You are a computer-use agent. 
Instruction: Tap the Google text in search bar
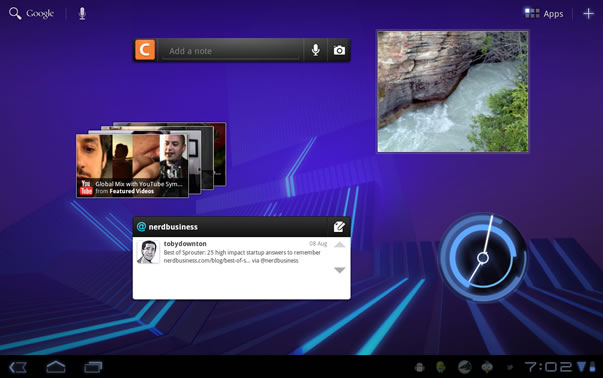40,14
